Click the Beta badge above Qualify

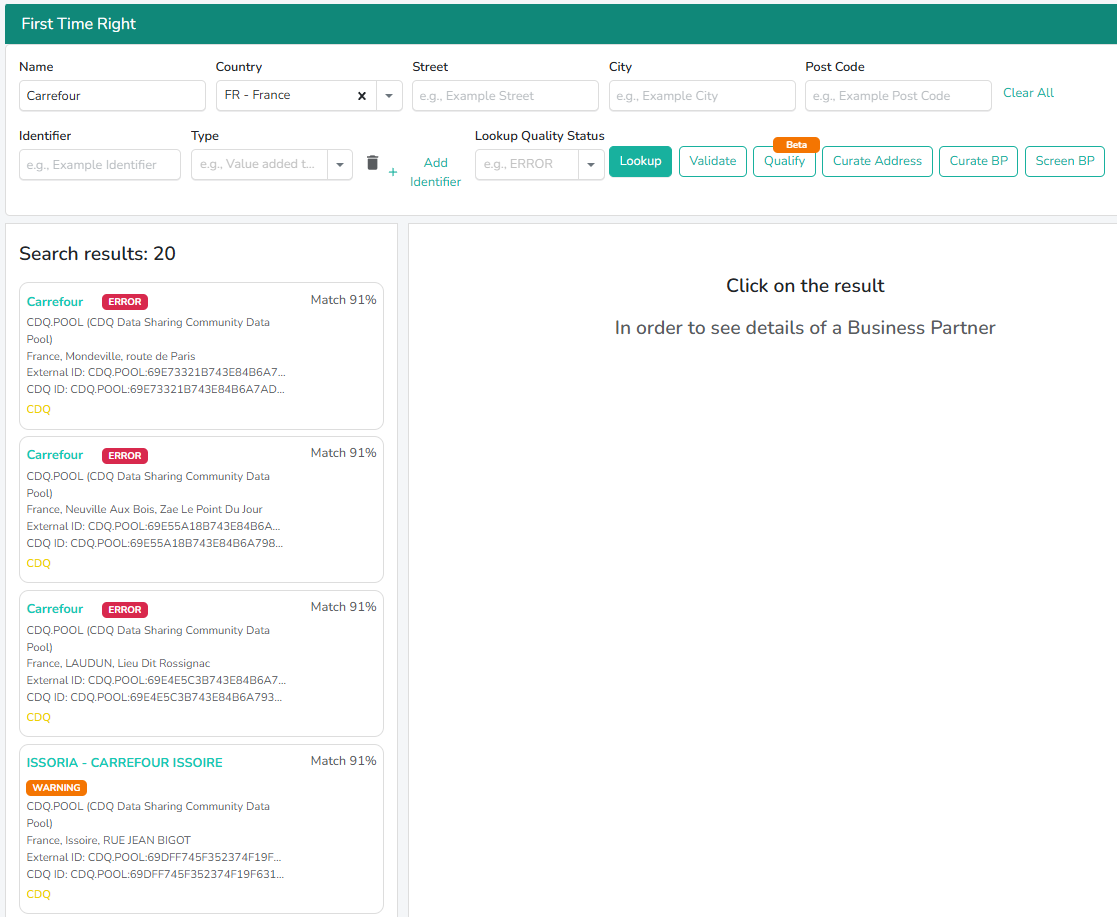pos(796,145)
